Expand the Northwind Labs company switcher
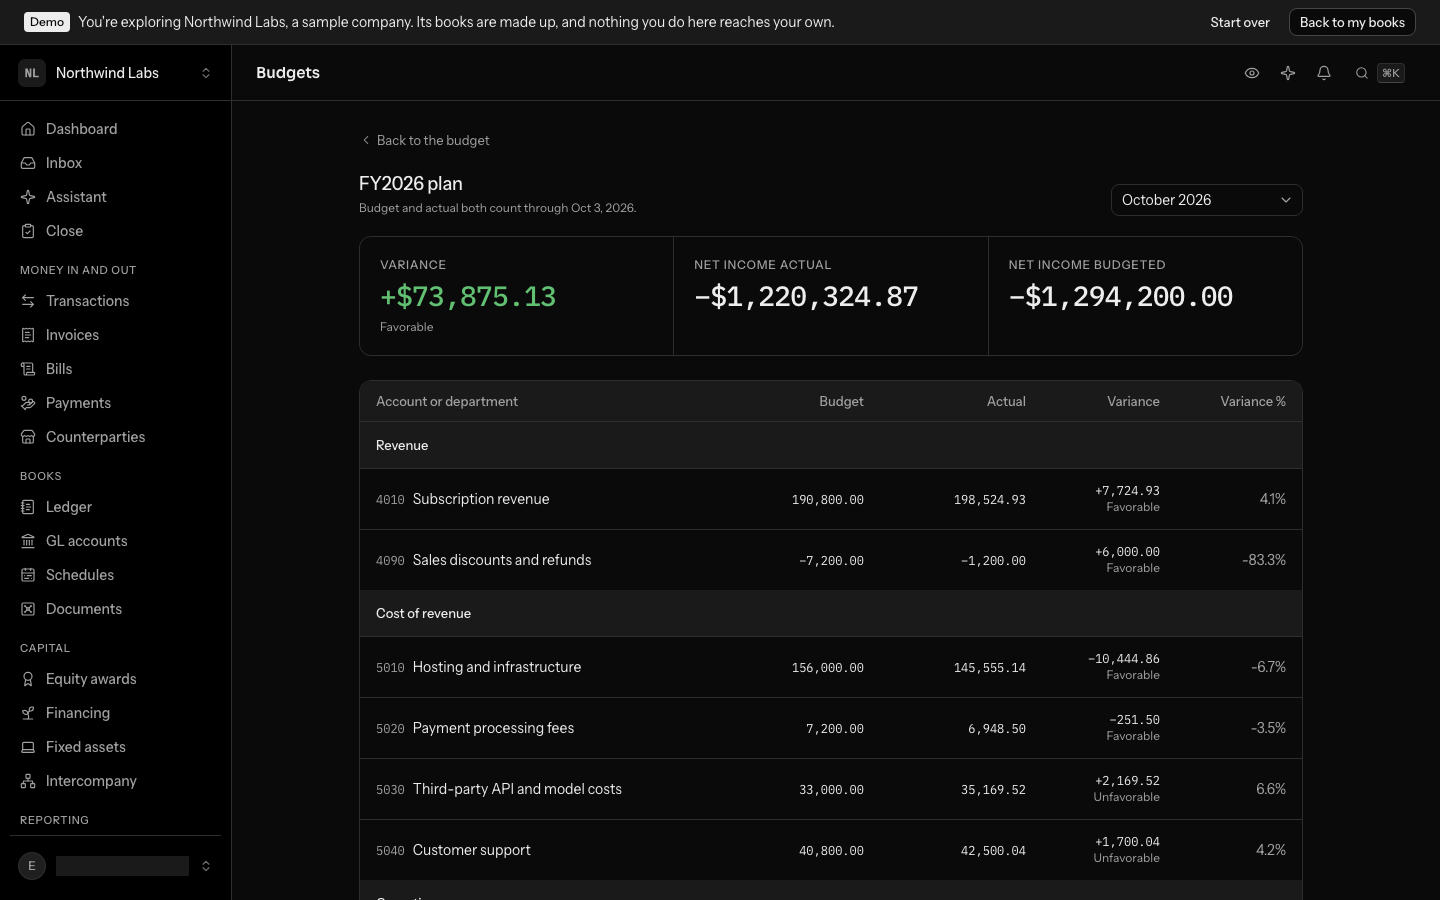The height and width of the screenshot is (900, 1440). pos(116,73)
